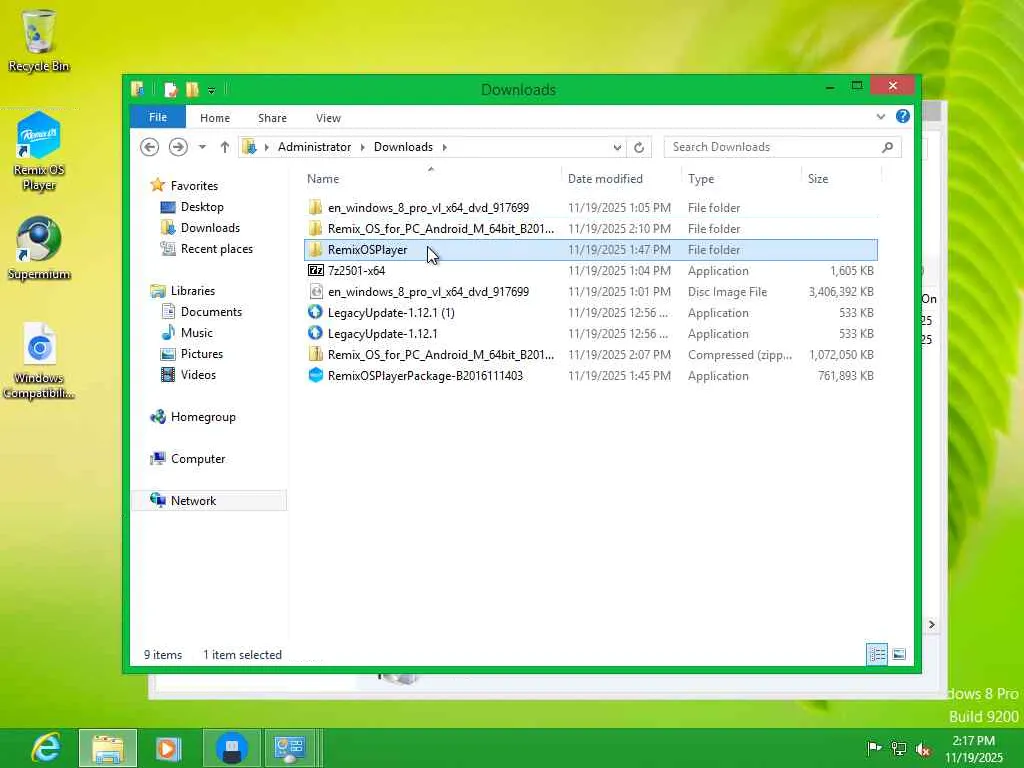Click the muted volume tray icon
The image size is (1024, 768).
pyautogui.click(x=923, y=748)
